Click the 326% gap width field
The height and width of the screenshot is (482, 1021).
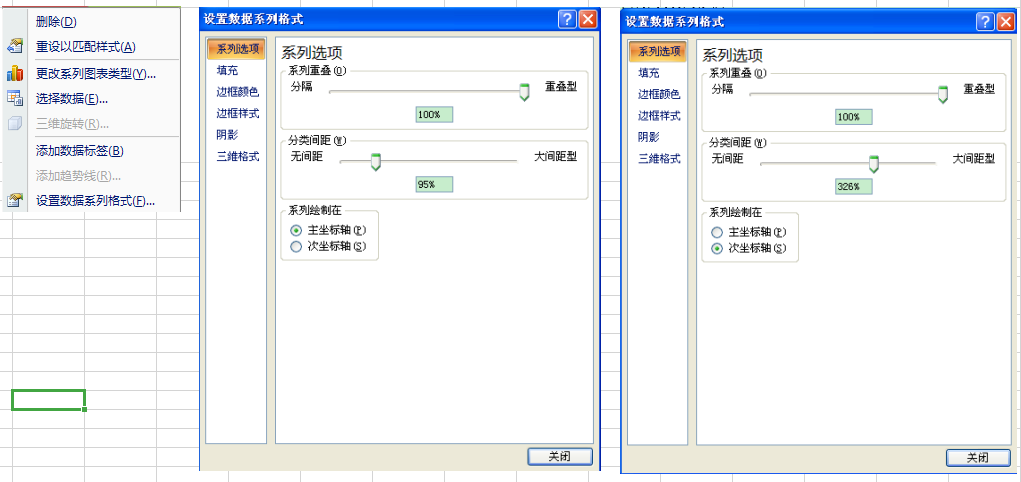[x=854, y=187]
